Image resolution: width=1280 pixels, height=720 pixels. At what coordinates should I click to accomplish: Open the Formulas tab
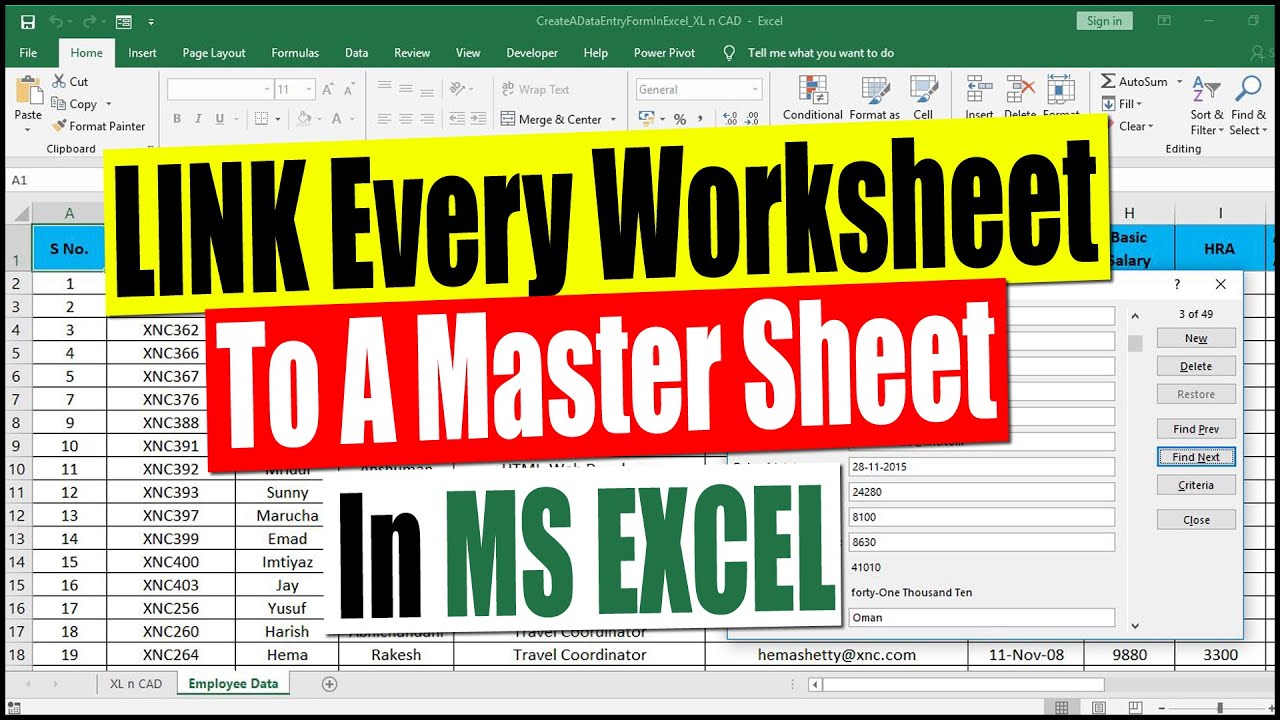pyautogui.click(x=295, y=53)
